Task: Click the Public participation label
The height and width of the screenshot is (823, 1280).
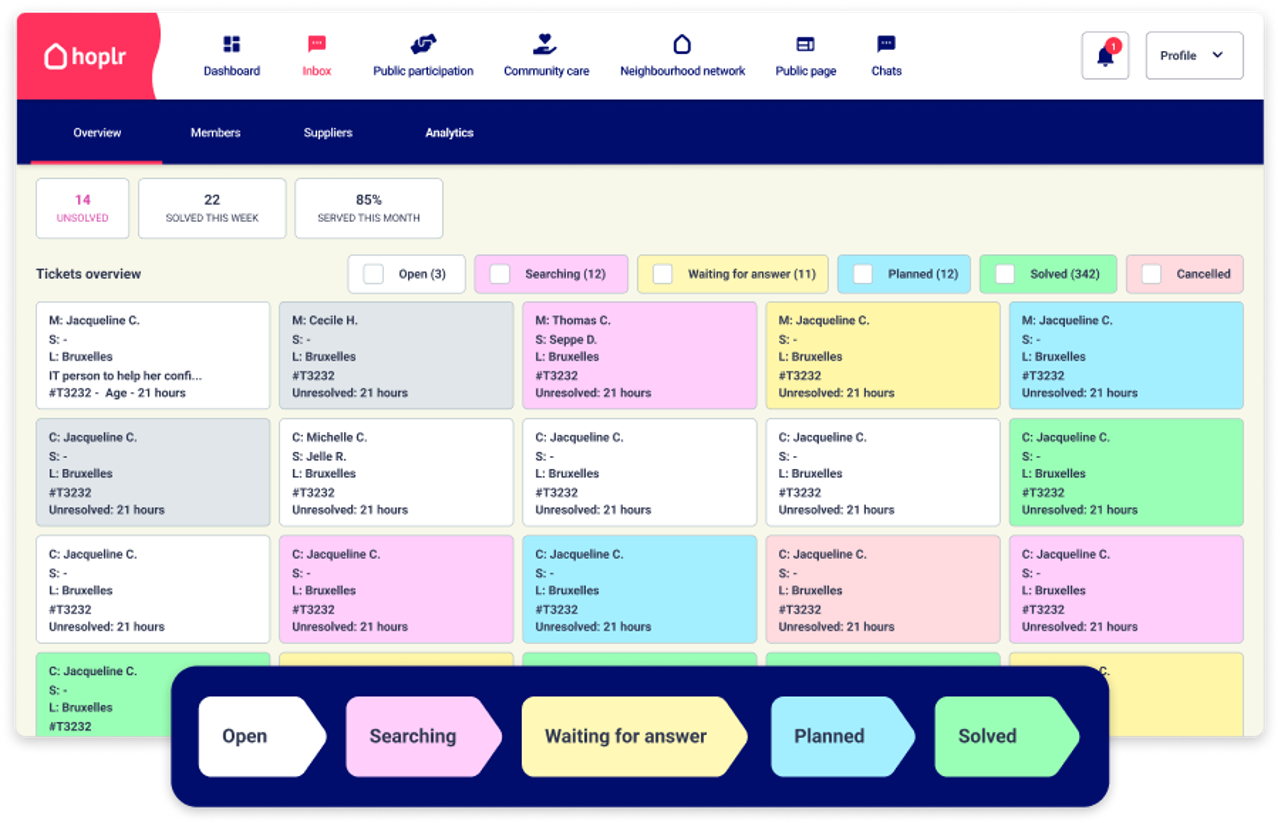Action: click(x=423, y=71)
